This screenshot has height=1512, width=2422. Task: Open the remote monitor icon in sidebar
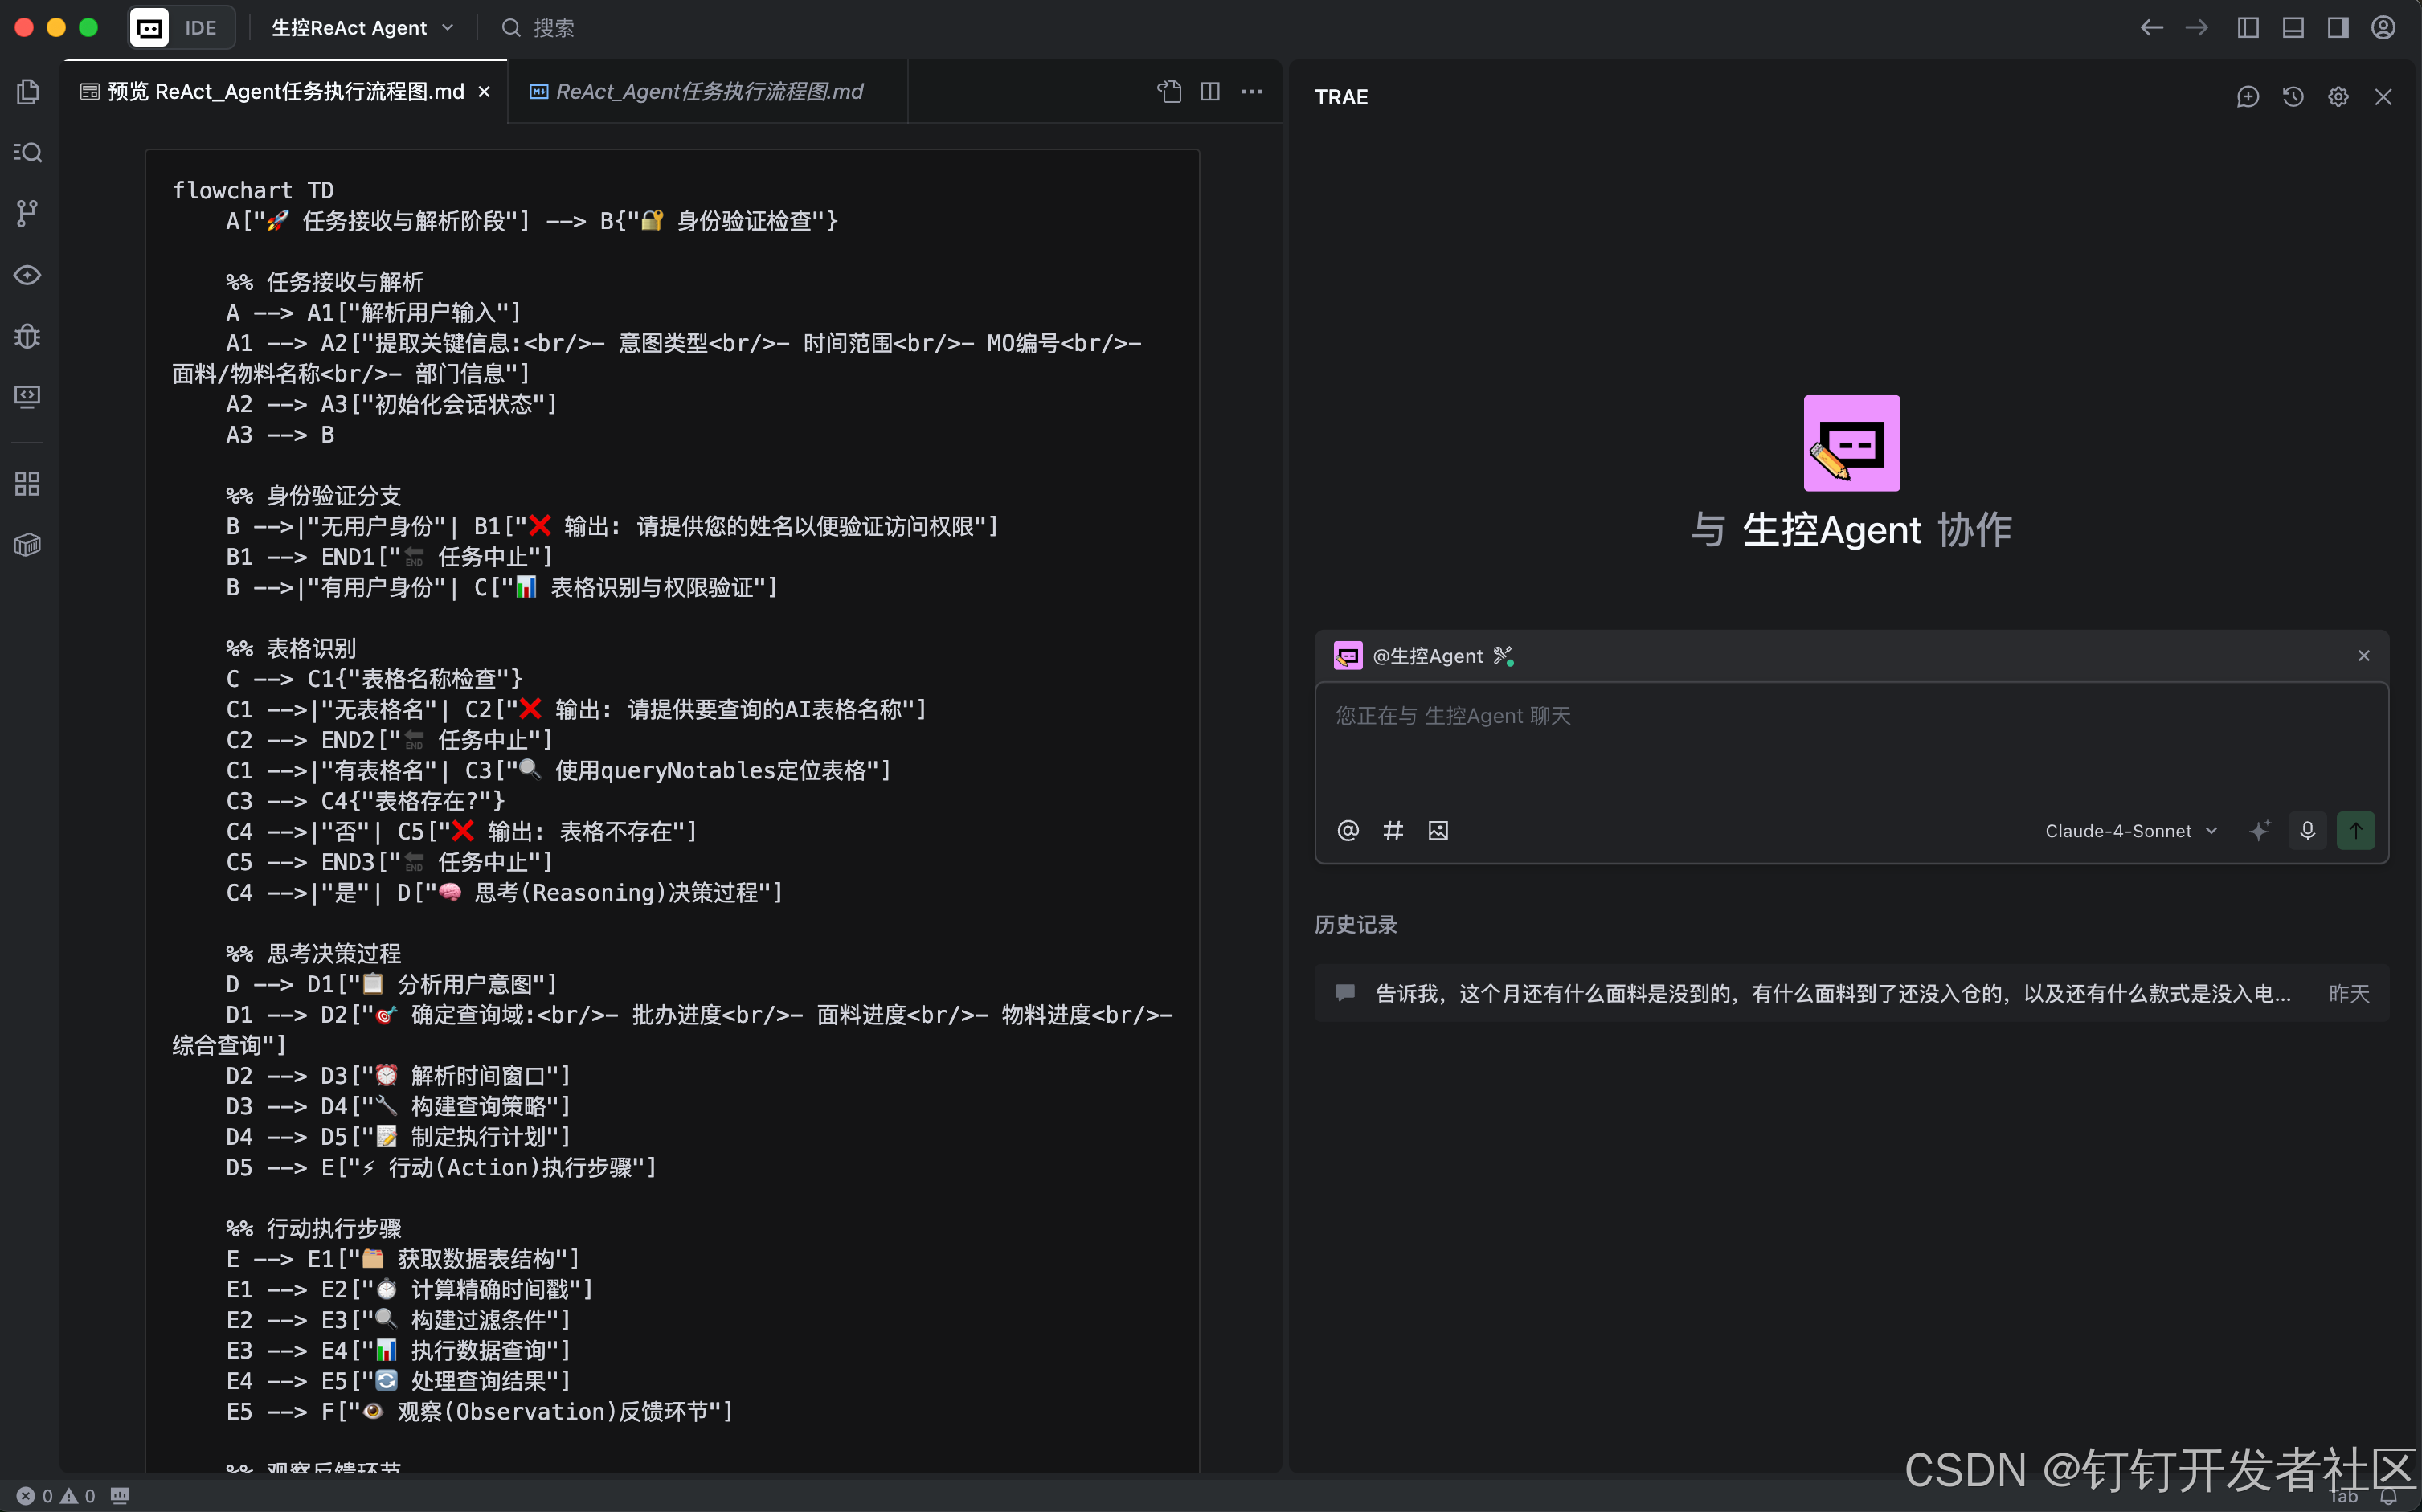28,397
